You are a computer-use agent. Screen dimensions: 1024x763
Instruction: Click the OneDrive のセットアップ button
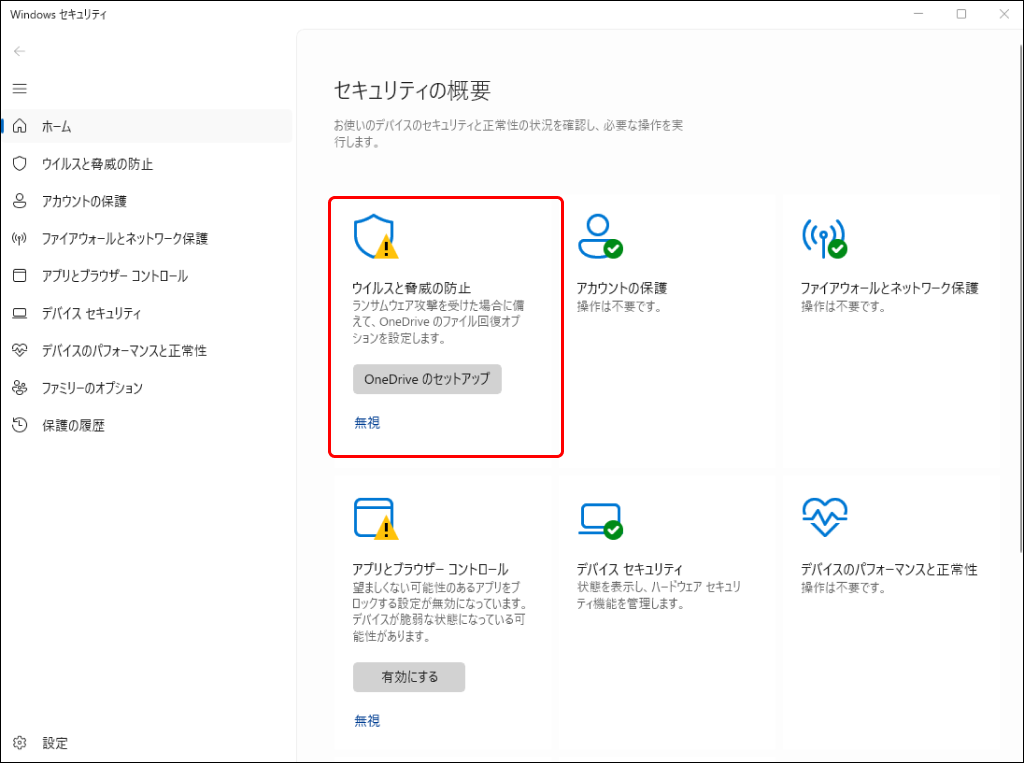pyautogui.click(x=427, y=379)
